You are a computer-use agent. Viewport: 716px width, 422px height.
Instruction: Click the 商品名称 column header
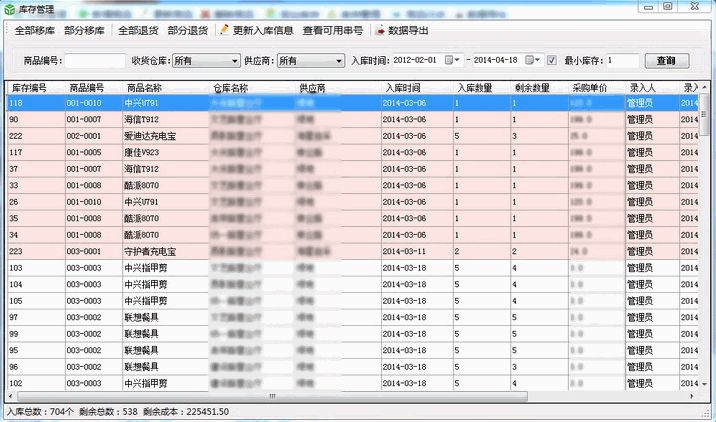(x=145, y=88)
